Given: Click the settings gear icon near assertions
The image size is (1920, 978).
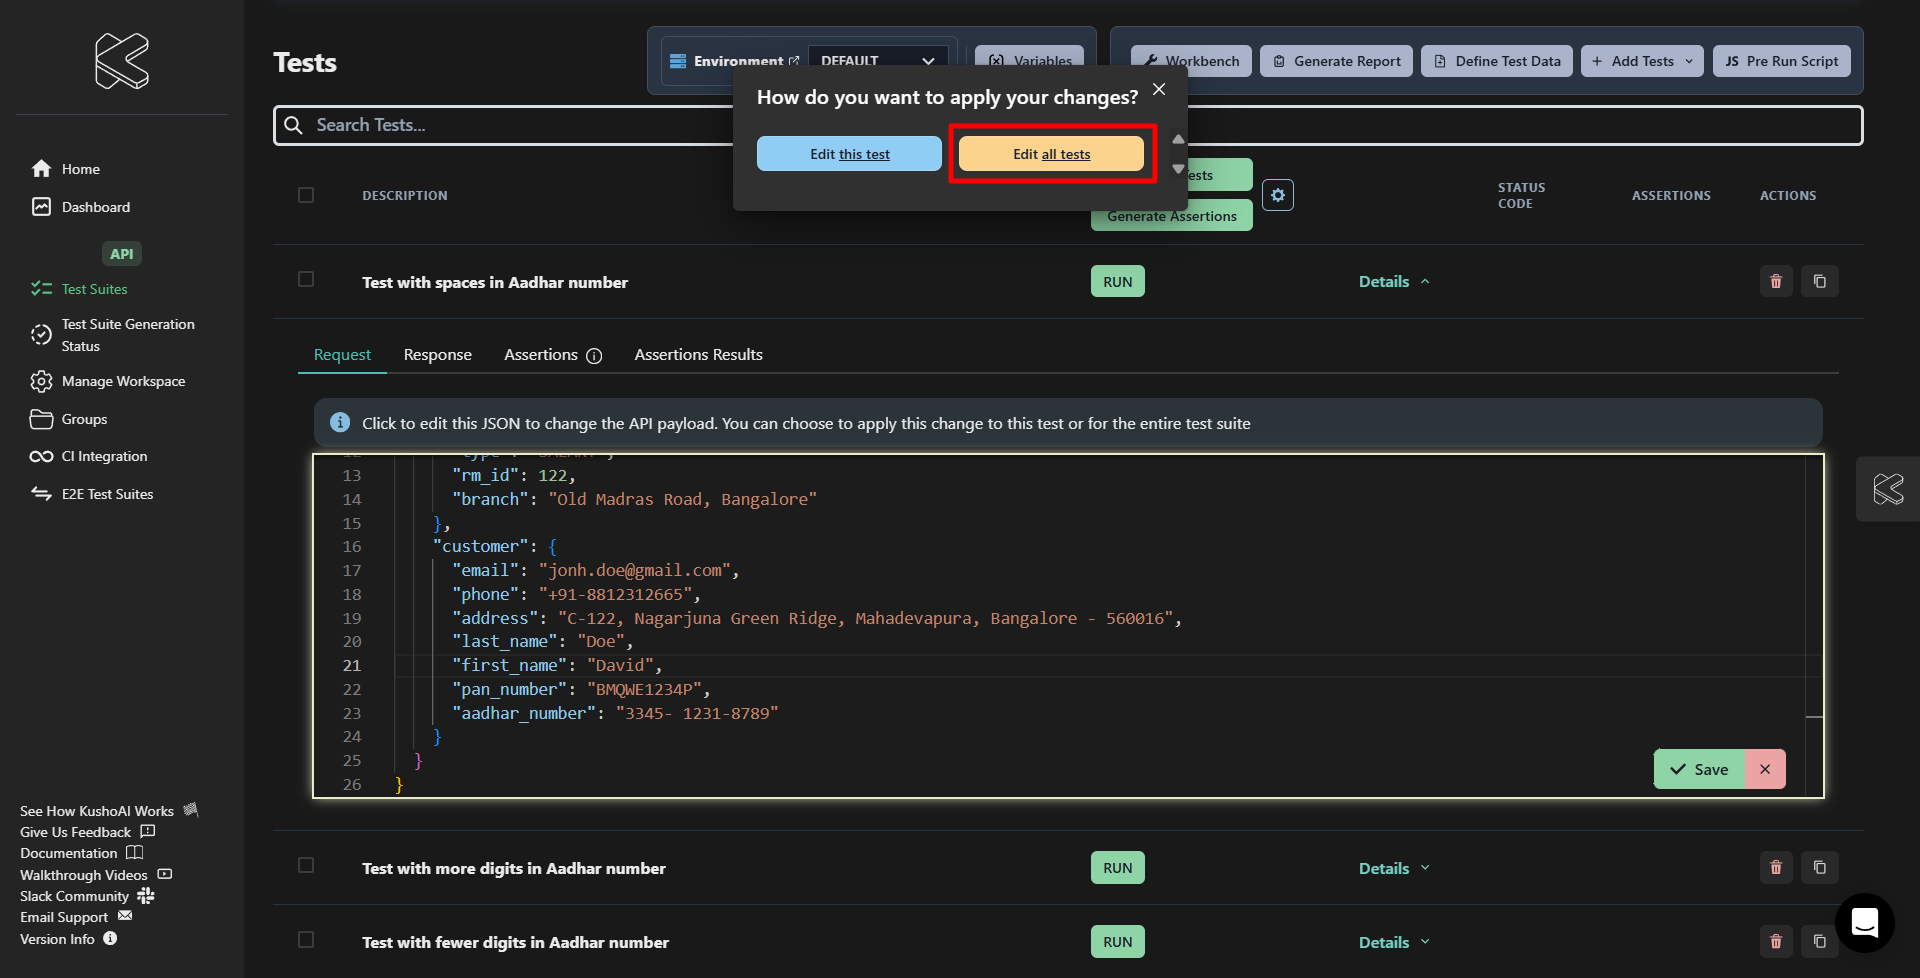Looking at the screenshot, I should click(1277, 195).
